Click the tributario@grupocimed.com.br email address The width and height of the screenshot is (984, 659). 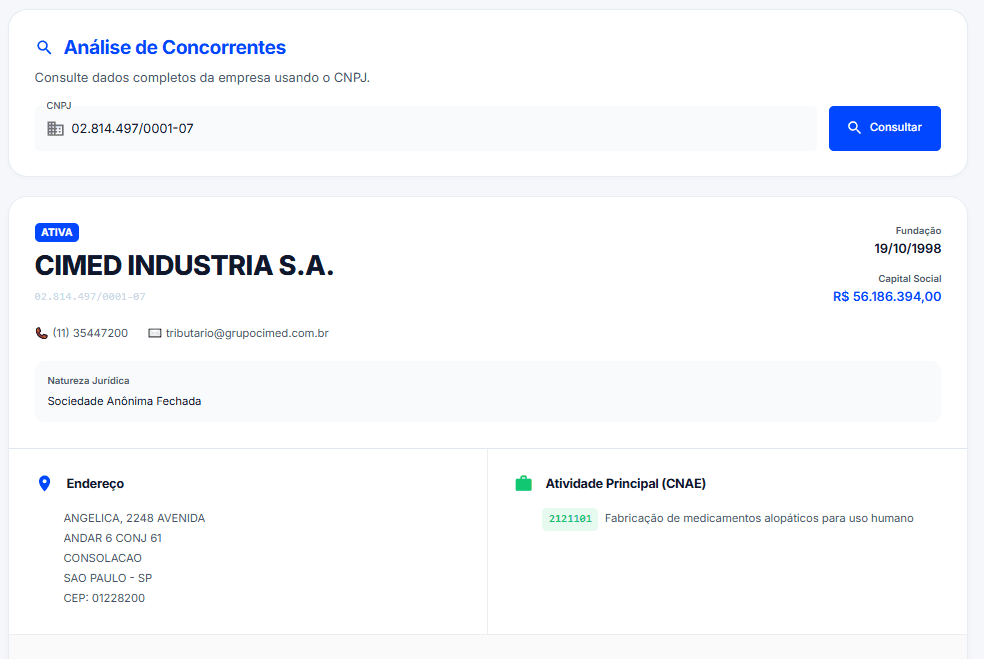coord(240,333)
